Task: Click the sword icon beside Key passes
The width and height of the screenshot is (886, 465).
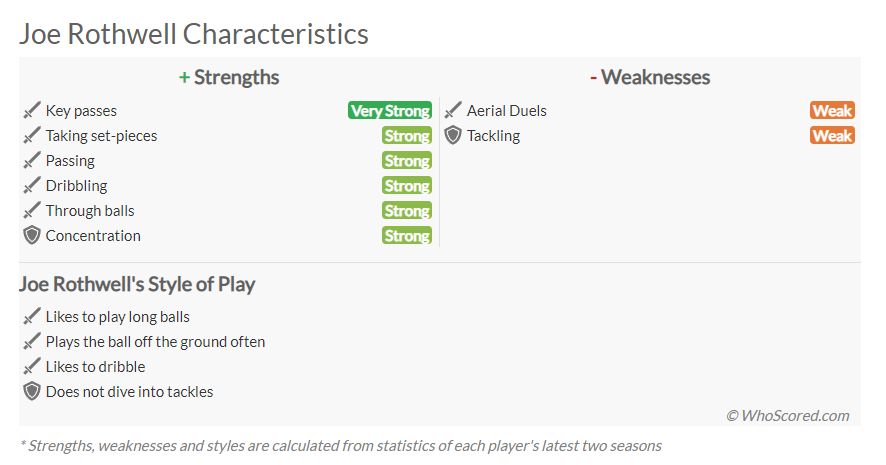Action: [x=32, y=110]
